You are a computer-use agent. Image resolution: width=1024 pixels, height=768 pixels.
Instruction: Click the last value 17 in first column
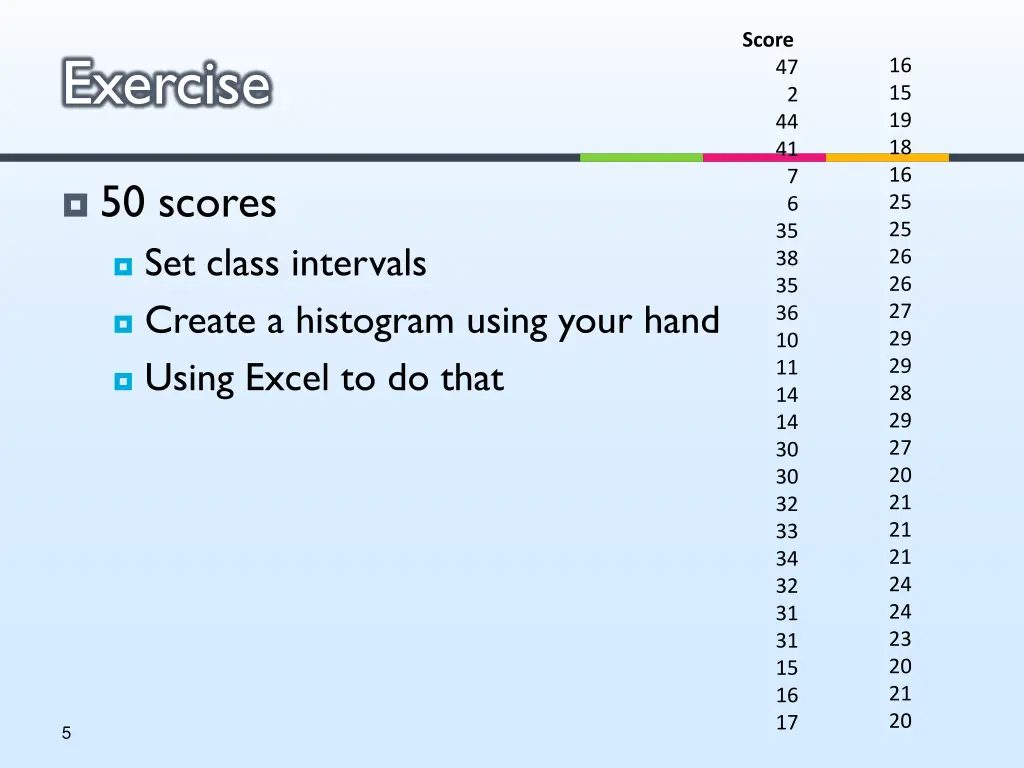(x=787, y=722)
